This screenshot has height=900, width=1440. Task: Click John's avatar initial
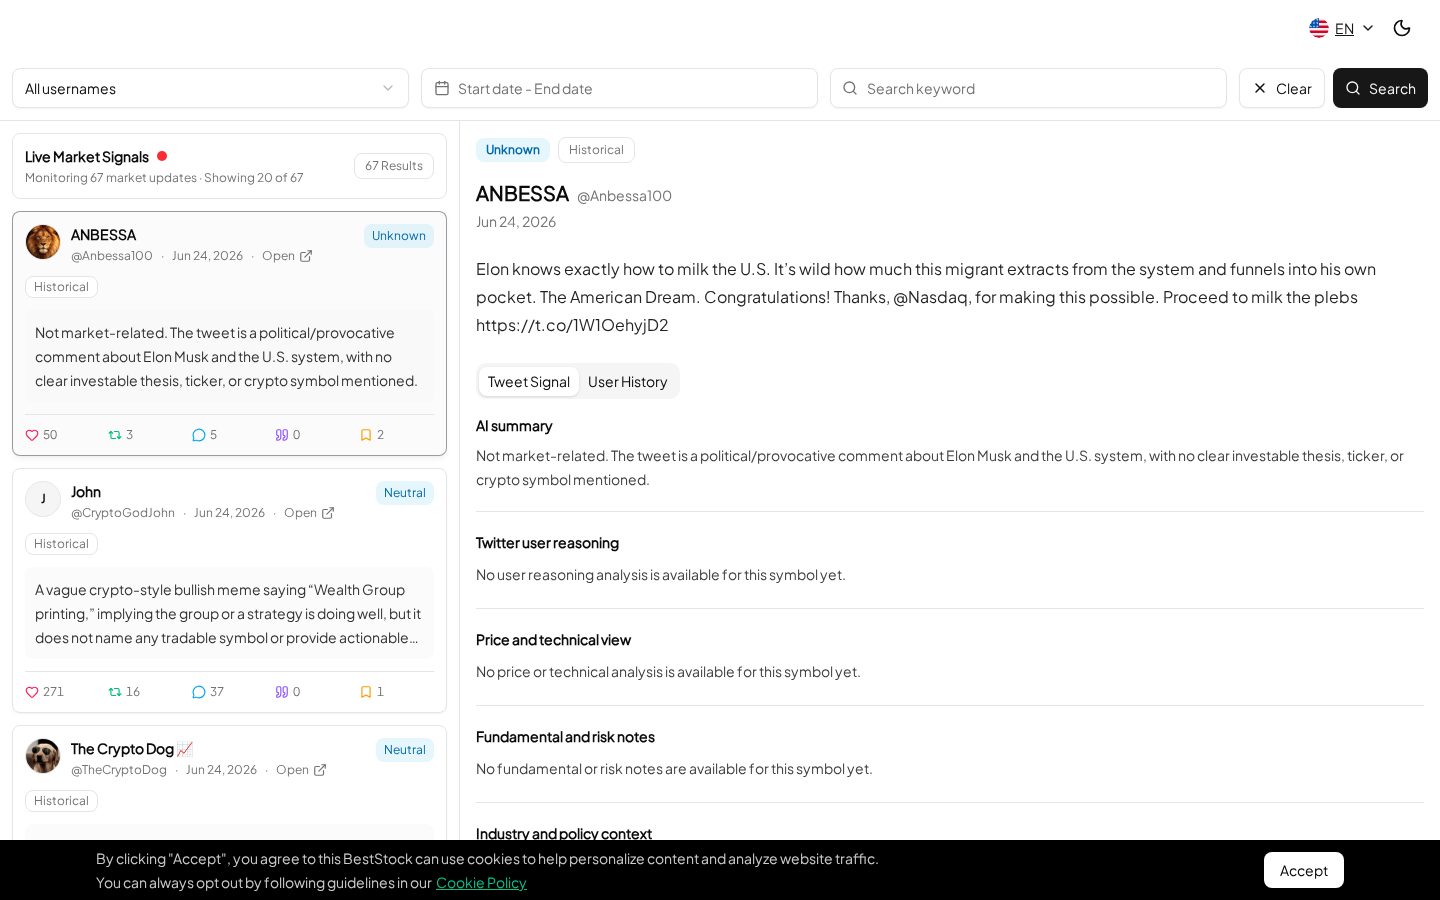43,499
